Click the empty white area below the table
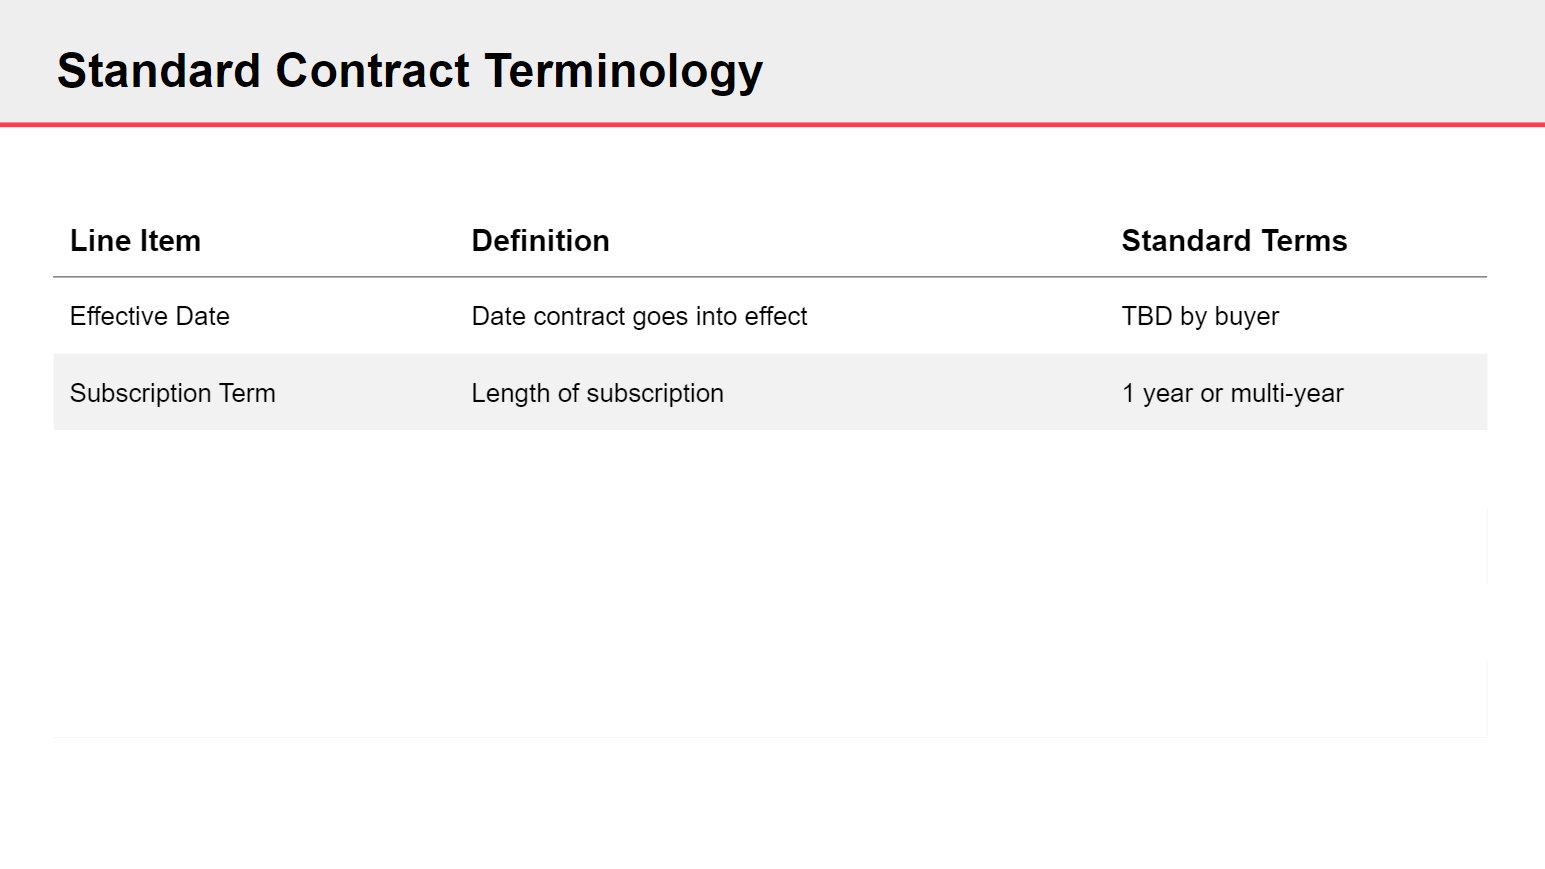Image resolution: width=1545 pixels, height=869 pixels. click(x=770, y=600)
